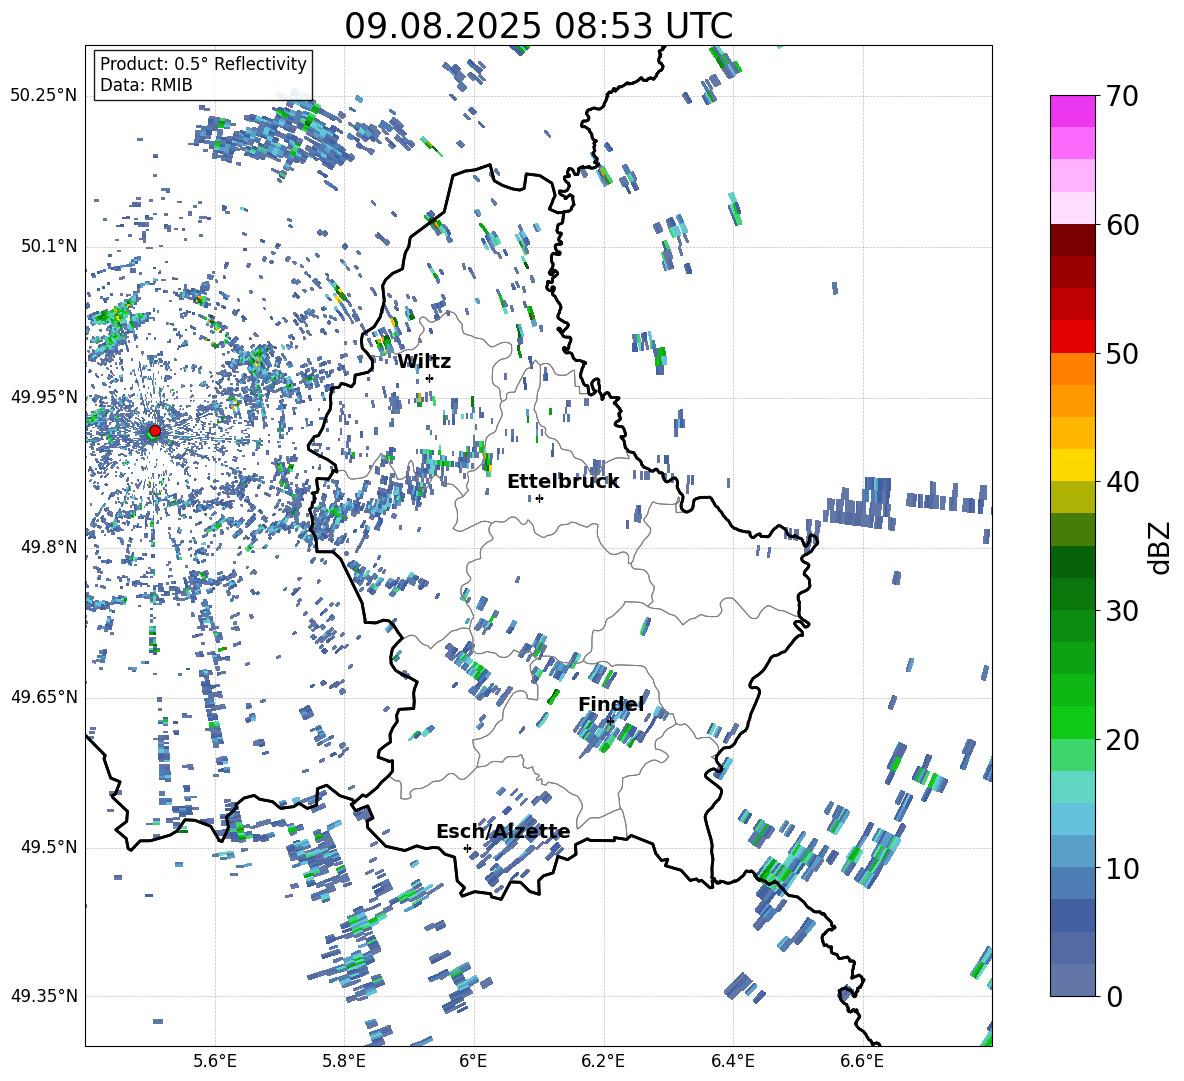Click the 5.8°E longitude label

(344, 1061)
